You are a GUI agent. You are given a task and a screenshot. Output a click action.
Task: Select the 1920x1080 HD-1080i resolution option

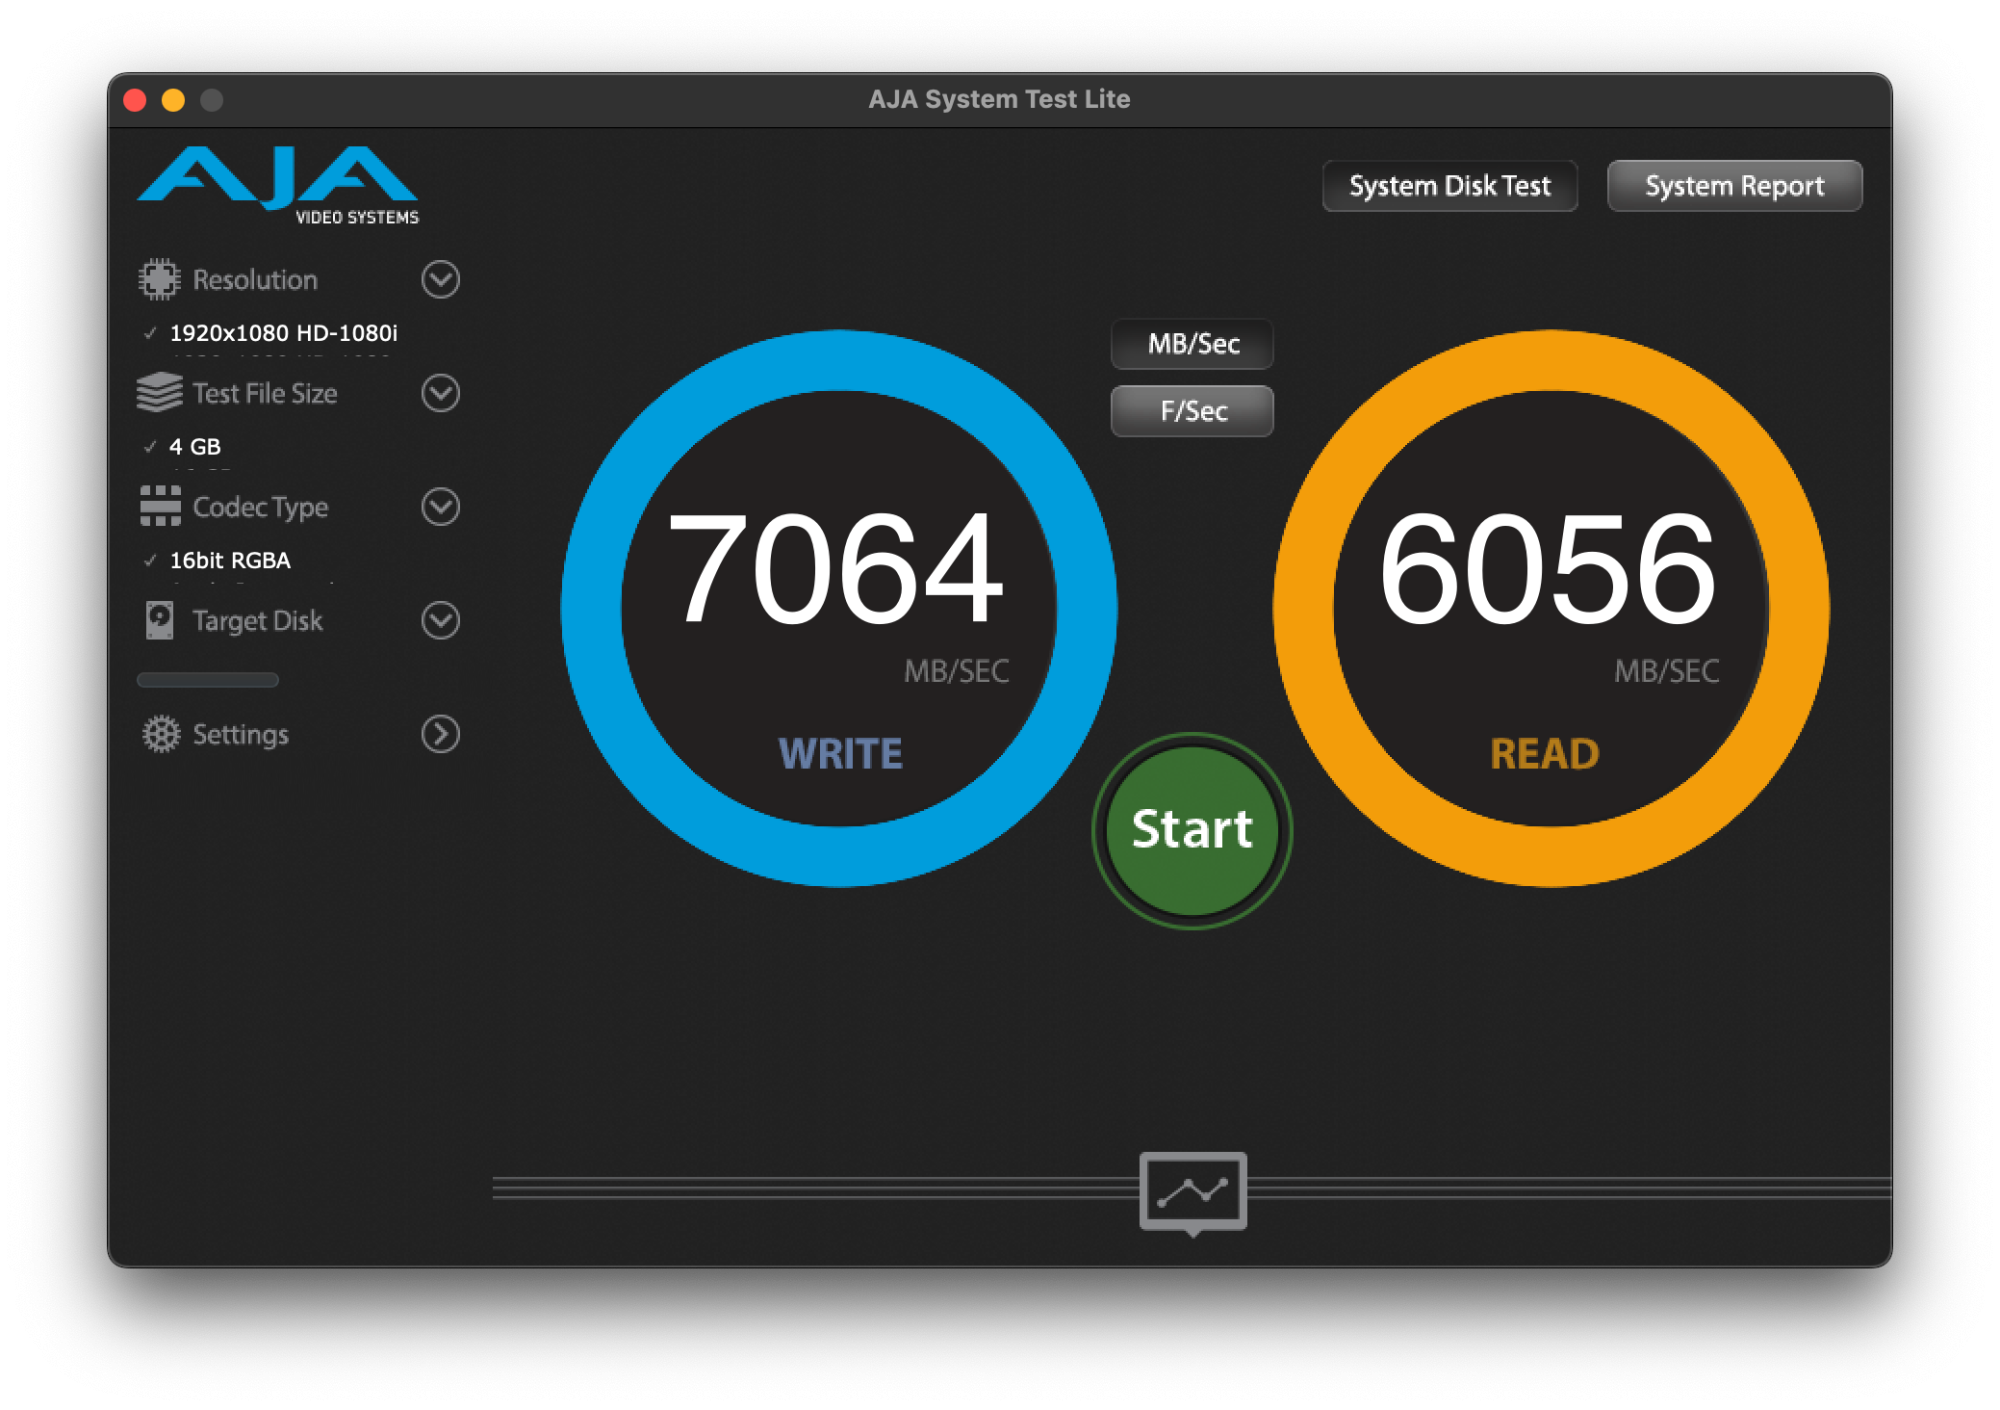click(283, 333)
